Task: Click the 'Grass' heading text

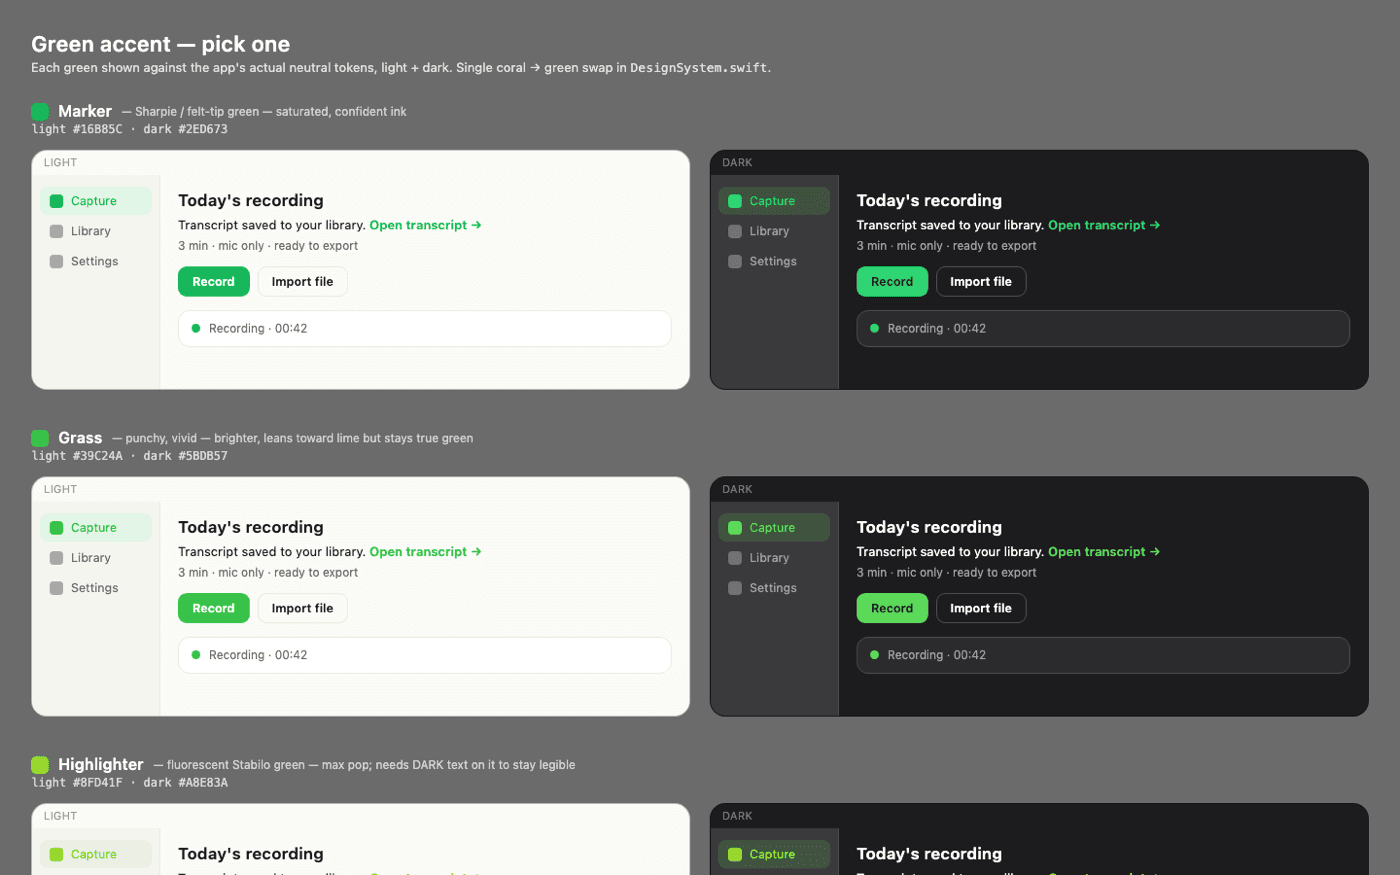Action: [x=80, y=438]
